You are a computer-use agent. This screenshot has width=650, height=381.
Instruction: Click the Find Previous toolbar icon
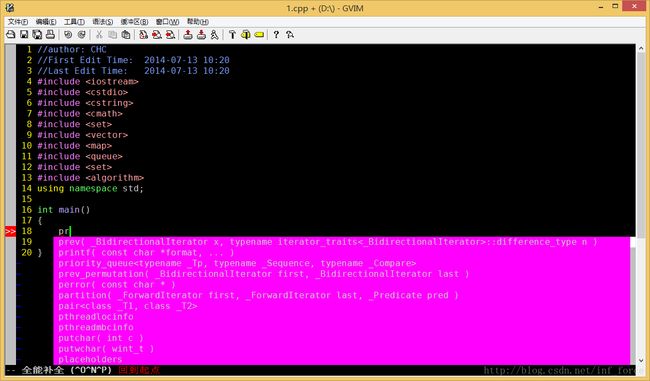pyautogui.click(x=170, y=34)
